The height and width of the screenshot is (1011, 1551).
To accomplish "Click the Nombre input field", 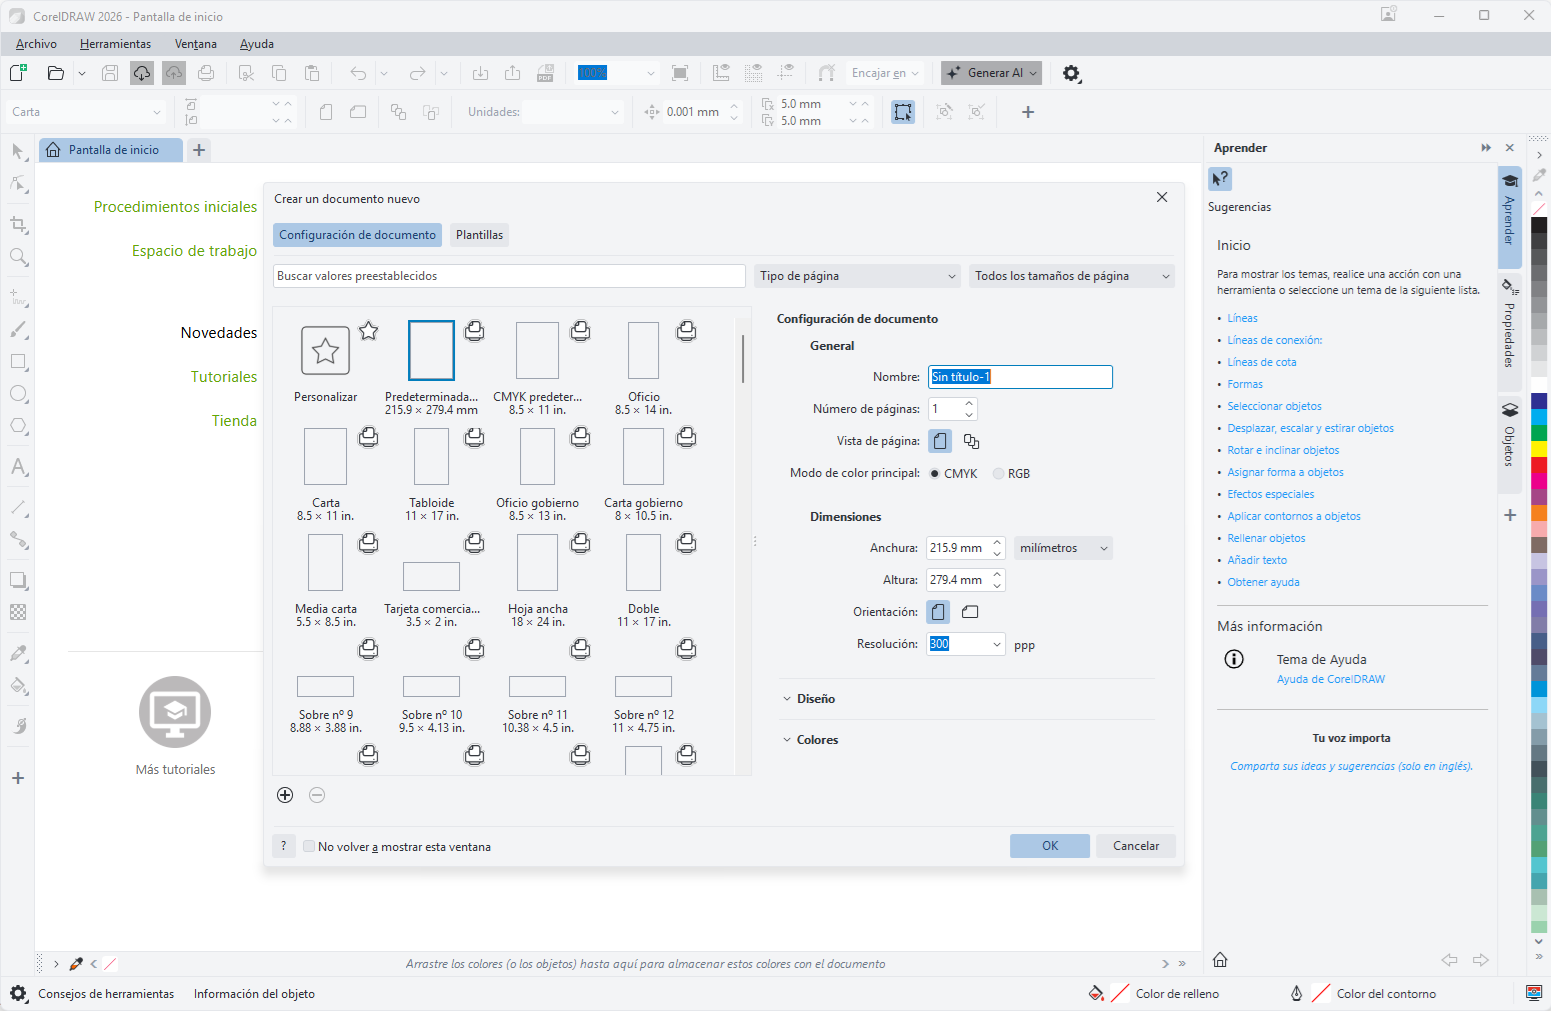I will [x=1020, y=377].
